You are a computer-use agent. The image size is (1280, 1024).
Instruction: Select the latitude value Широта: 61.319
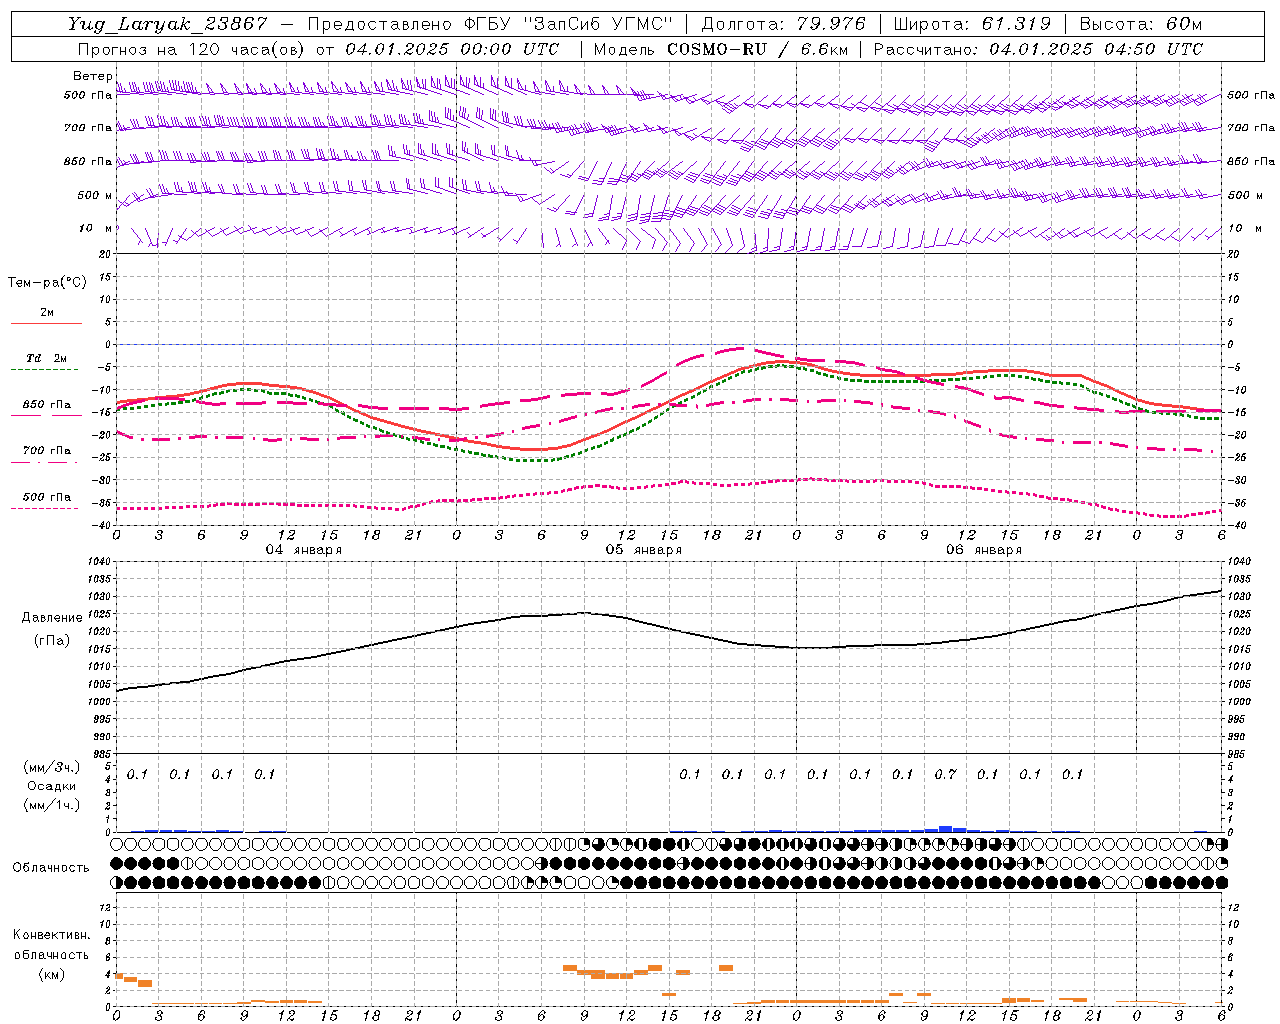click(x=972, y=24)
